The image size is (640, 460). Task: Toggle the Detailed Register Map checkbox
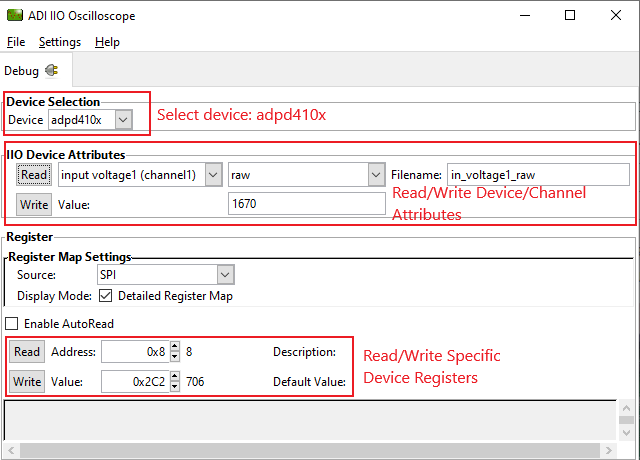pos(106,296)
